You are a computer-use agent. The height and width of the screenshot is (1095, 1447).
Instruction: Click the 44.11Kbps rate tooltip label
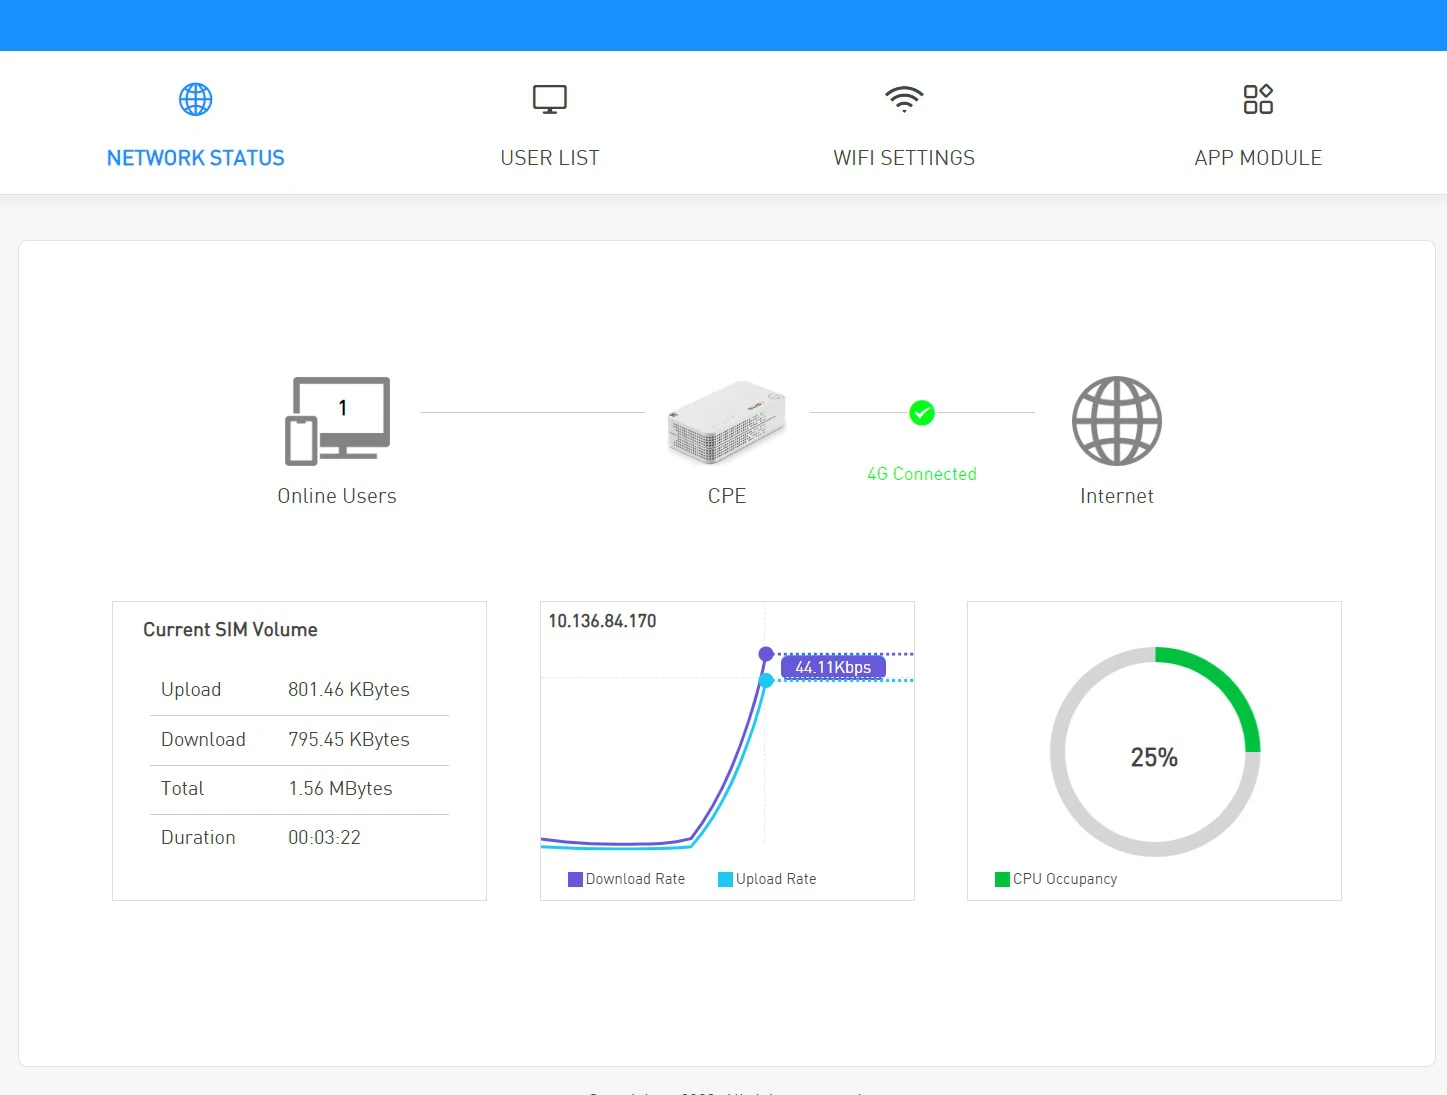(x=833, y=667)
